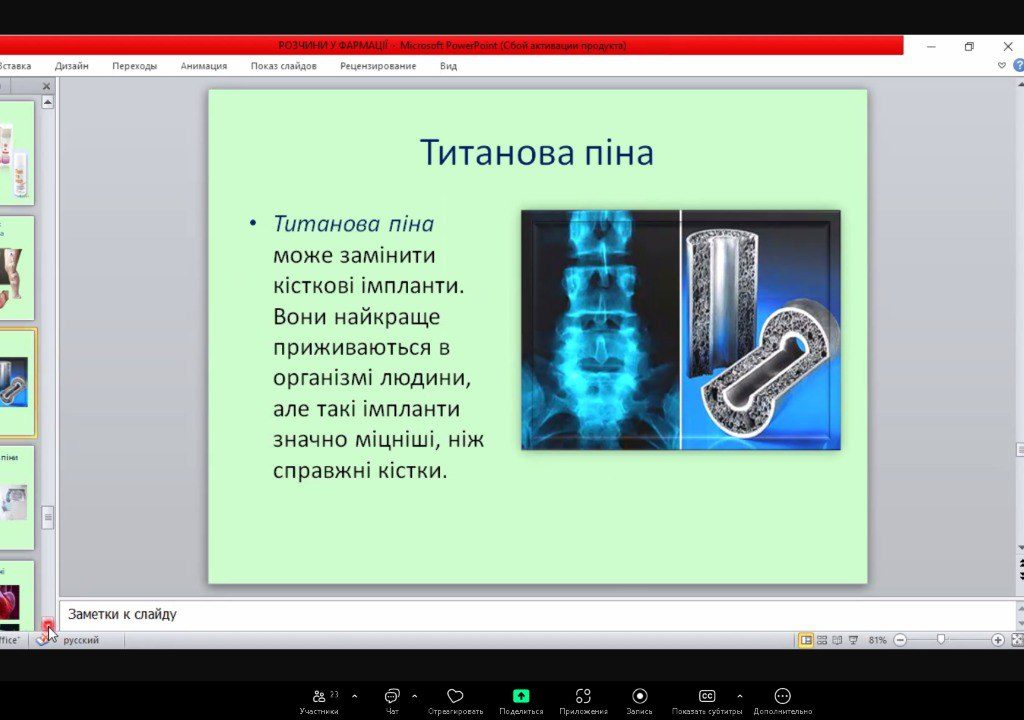Click the zoom out minus button
Screen dimensions: 1024x720
(x=900, y=640)
